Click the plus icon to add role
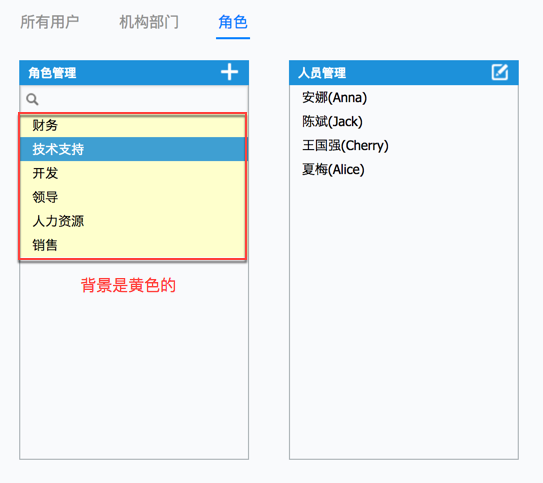 pos(229,72)
